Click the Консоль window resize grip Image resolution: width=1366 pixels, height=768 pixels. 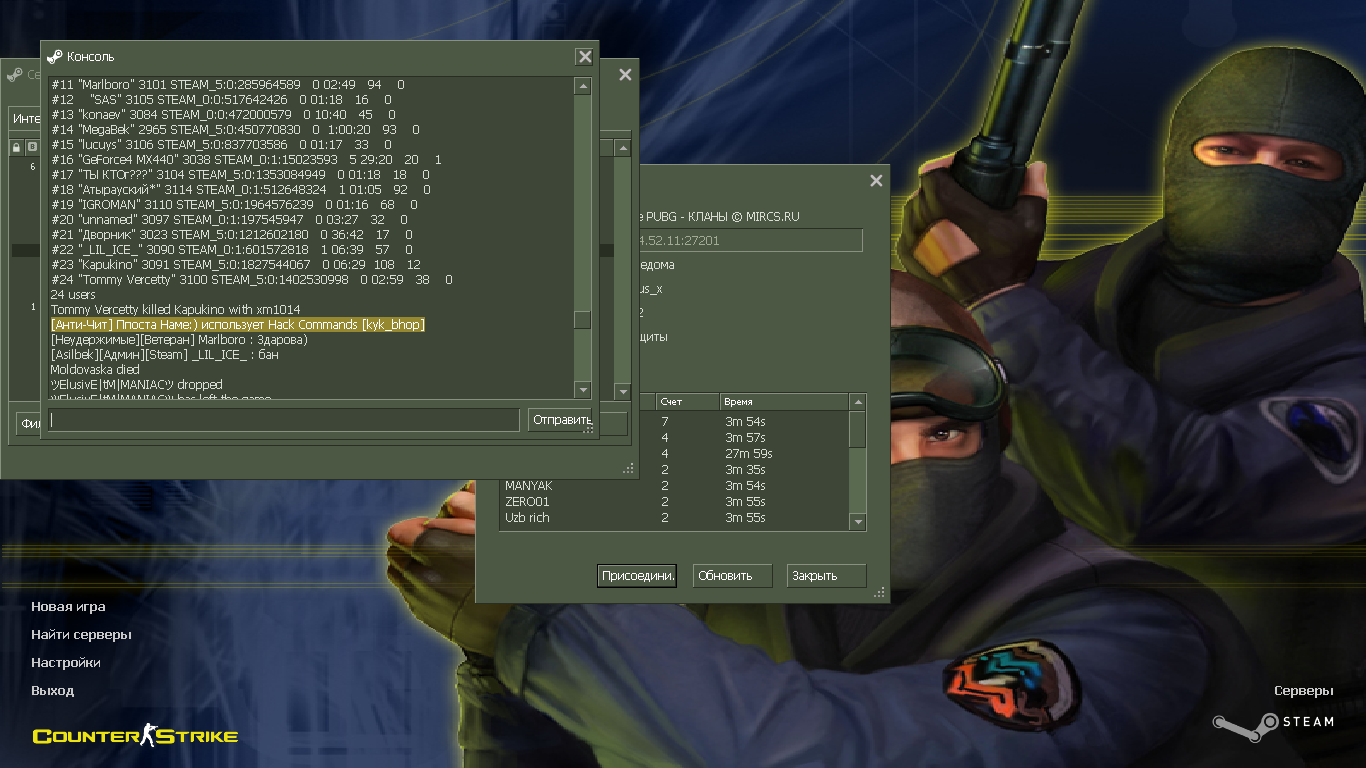point(590,429)
